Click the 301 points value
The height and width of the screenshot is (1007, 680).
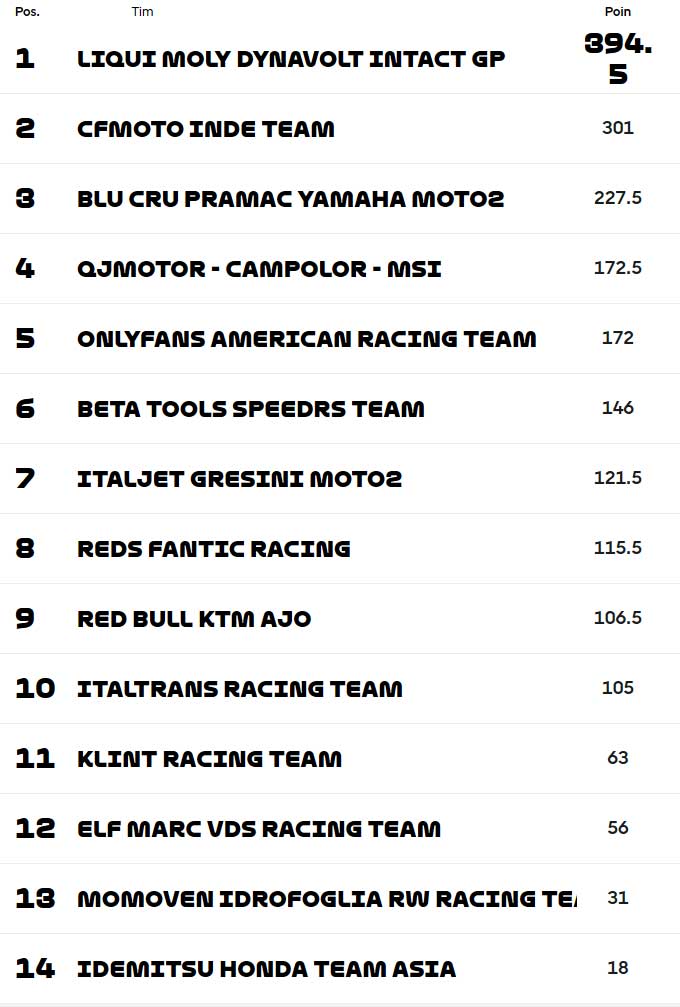pyautogui.click(x=618, y=128)
